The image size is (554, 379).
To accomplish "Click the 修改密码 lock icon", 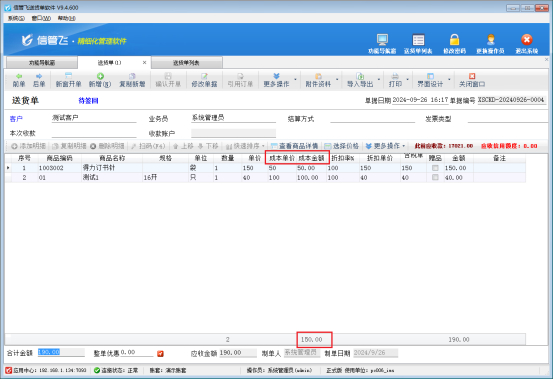I will [x=454, y=40].
